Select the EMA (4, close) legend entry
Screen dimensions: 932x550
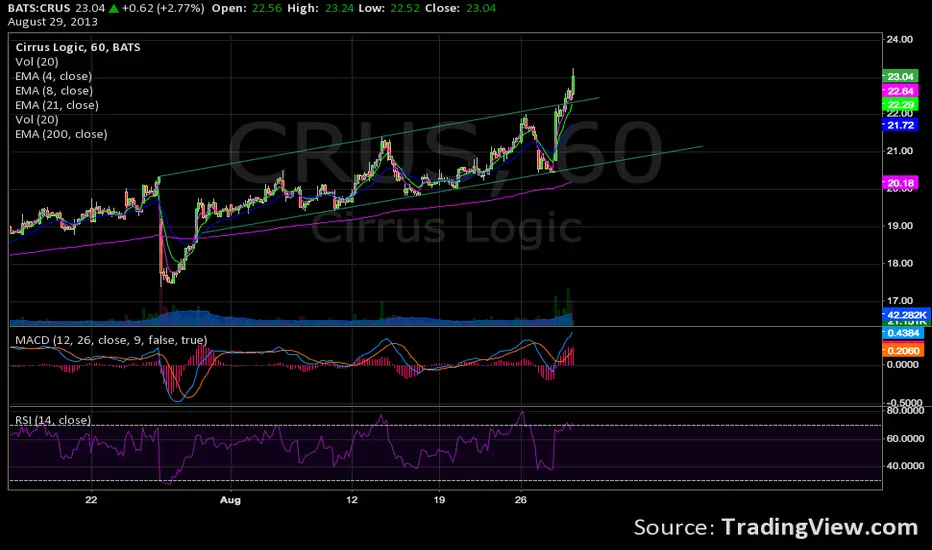point(53,76)
